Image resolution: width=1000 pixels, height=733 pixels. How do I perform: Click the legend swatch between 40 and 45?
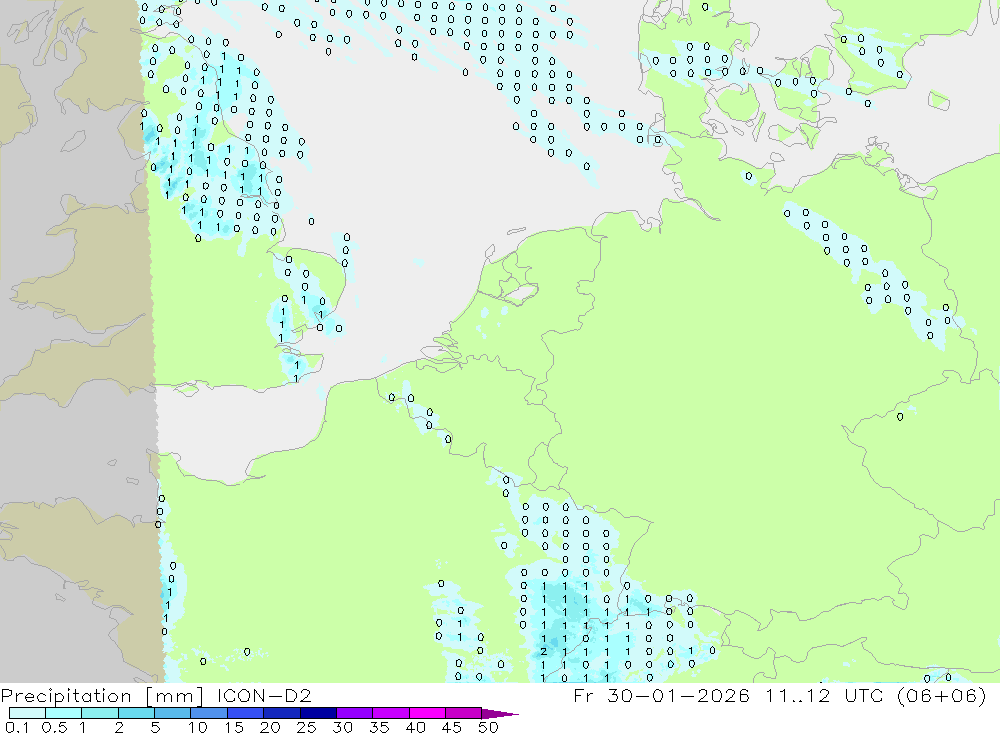(427, 713)
